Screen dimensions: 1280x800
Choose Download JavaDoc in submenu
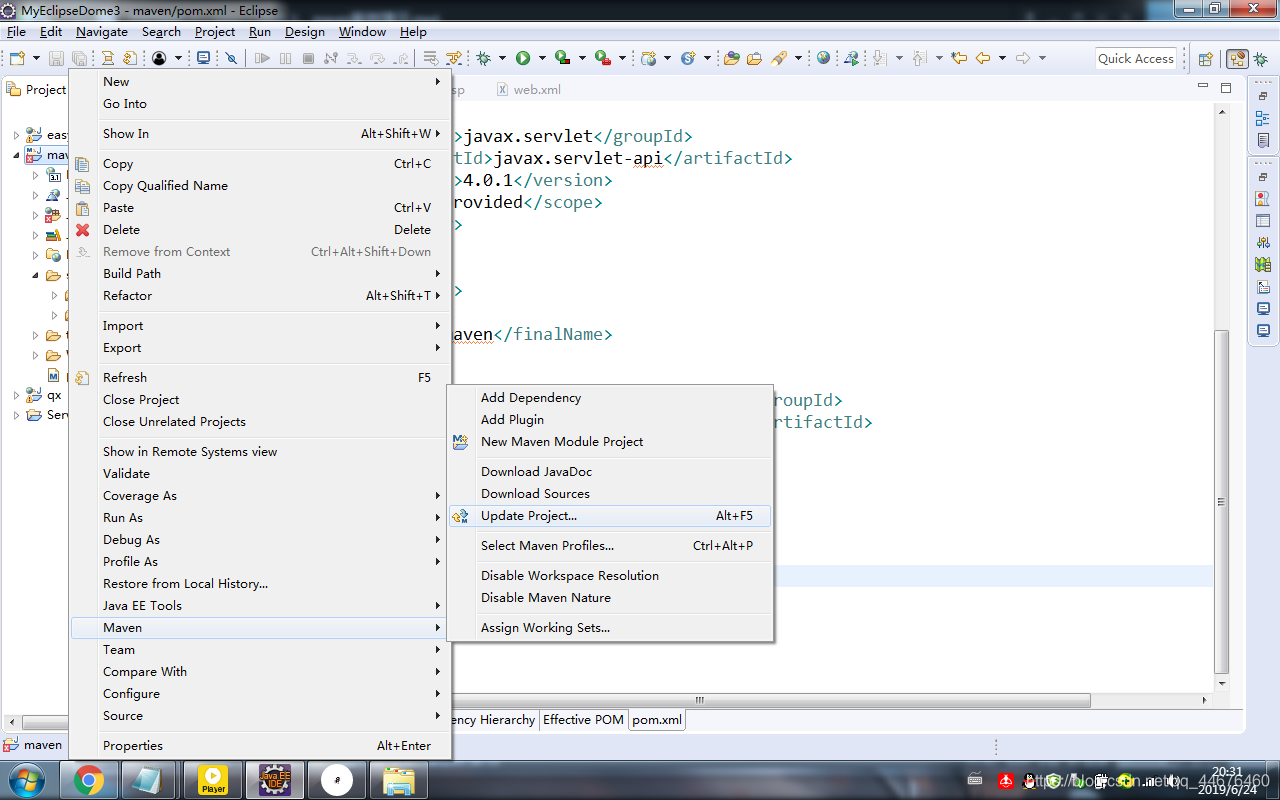coord(609,472)
